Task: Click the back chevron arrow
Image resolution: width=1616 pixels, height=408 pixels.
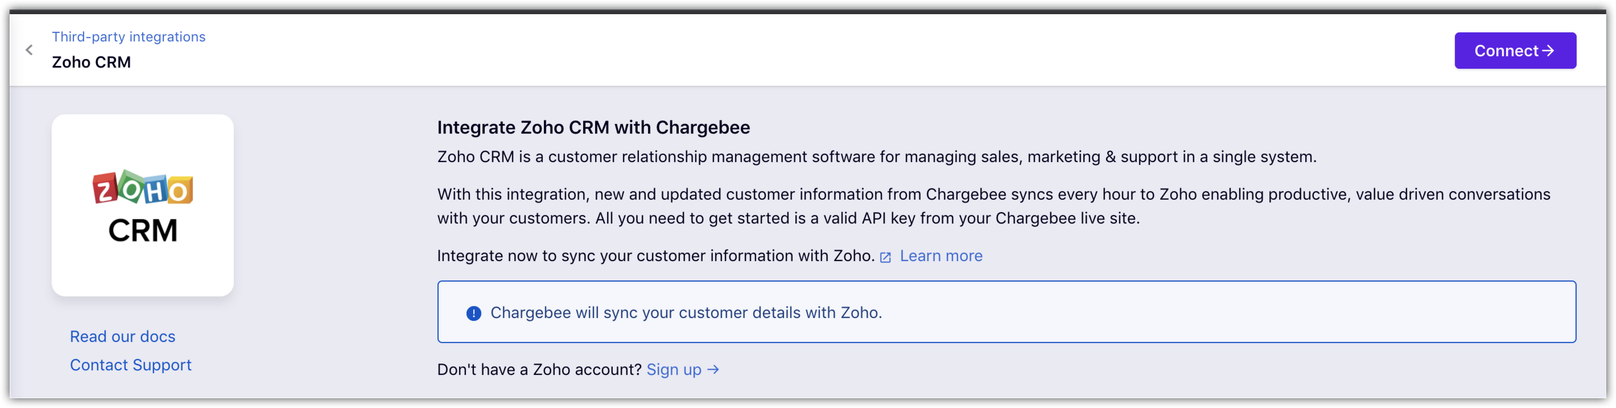Action: click(x=29, y=50)
